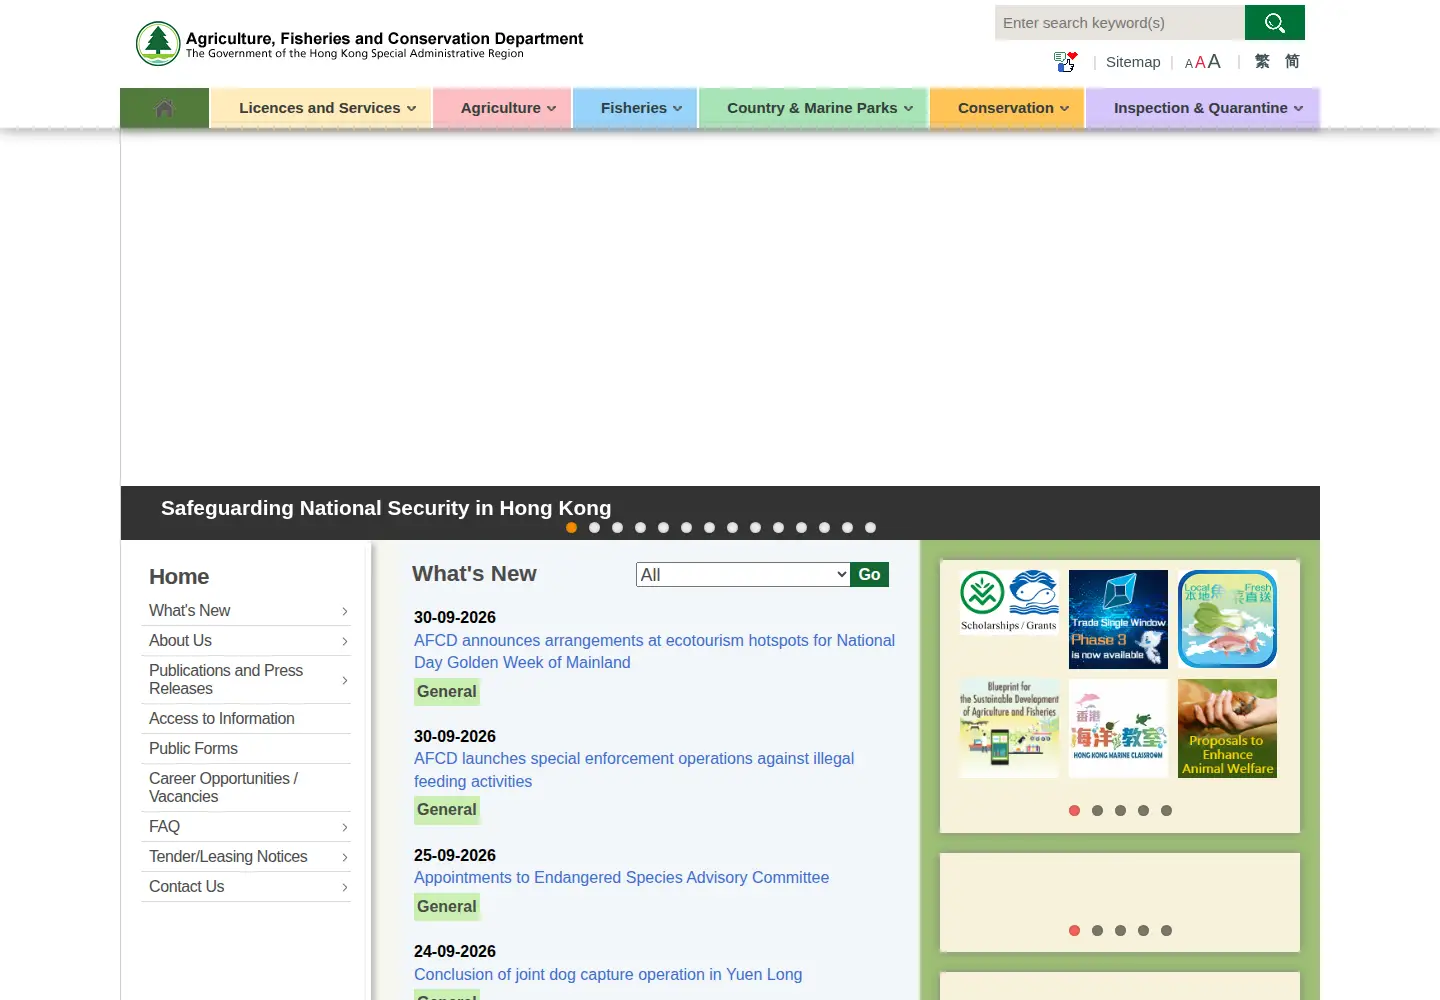Select the largest font size A
The height and width of the screenshot is (1000, 1440).
[1214, 61]
